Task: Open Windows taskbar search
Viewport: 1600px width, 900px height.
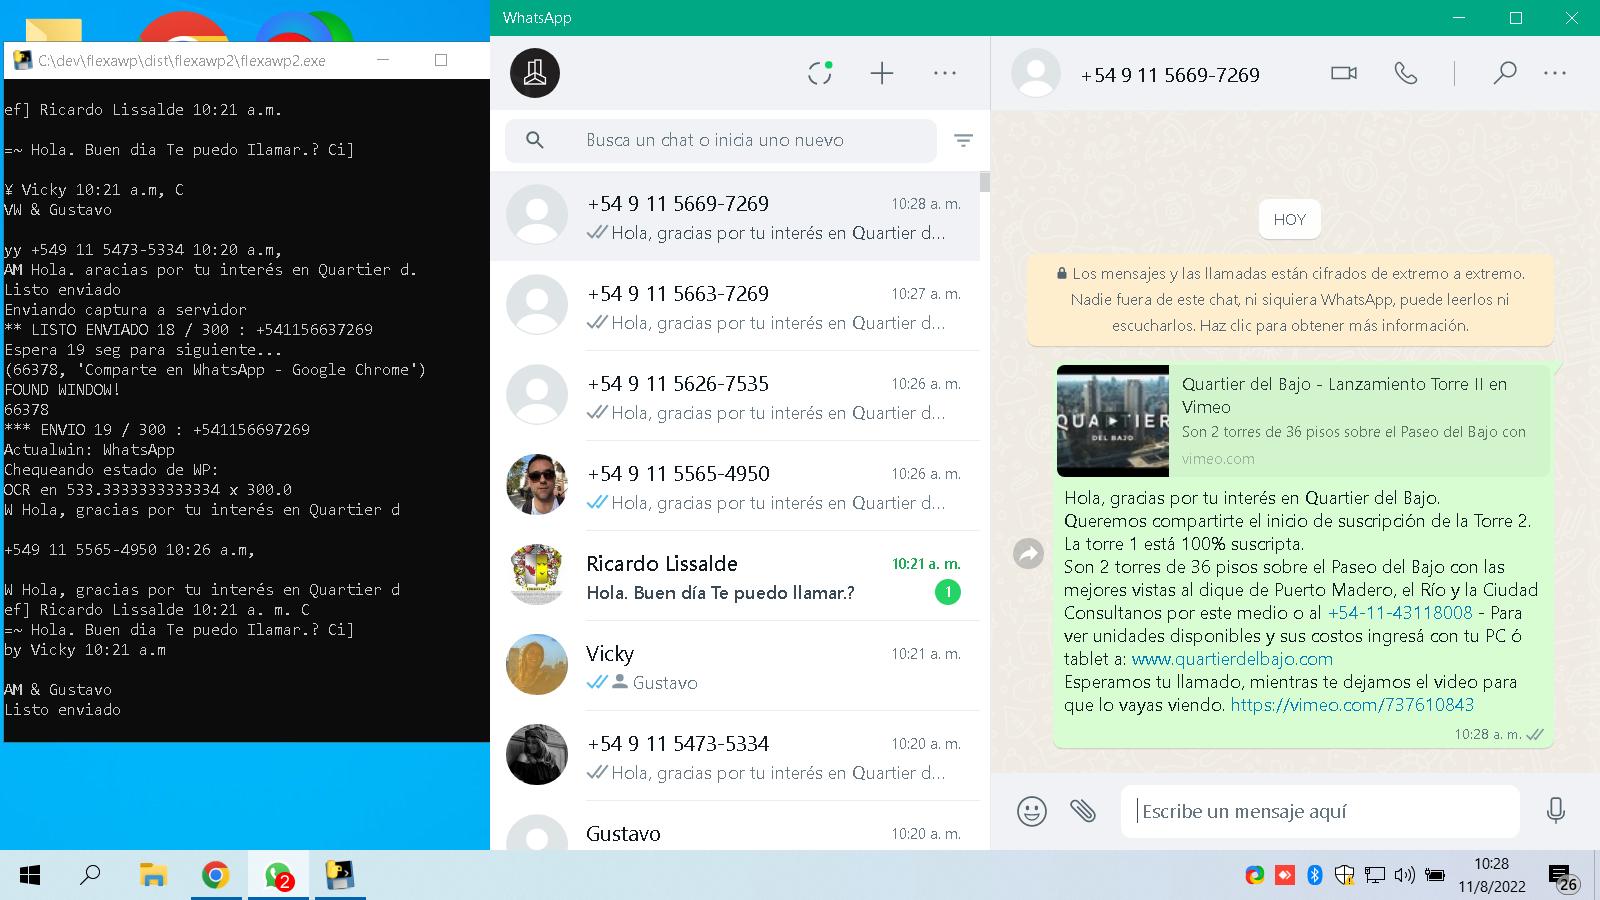Action: (90, 876)
